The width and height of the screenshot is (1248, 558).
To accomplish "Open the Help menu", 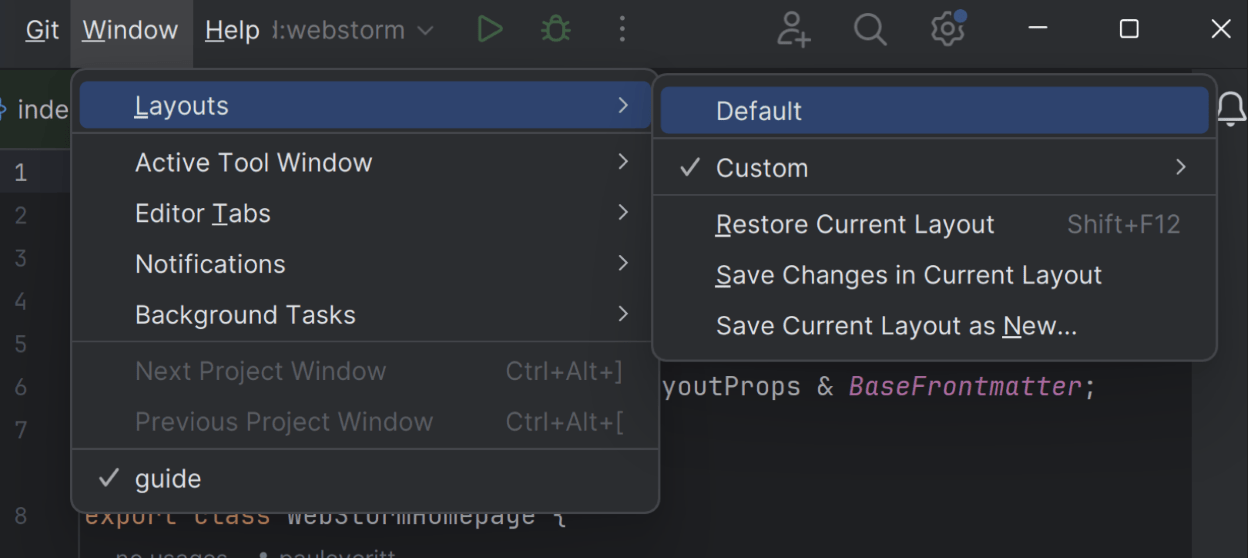I will coord(232,30).
